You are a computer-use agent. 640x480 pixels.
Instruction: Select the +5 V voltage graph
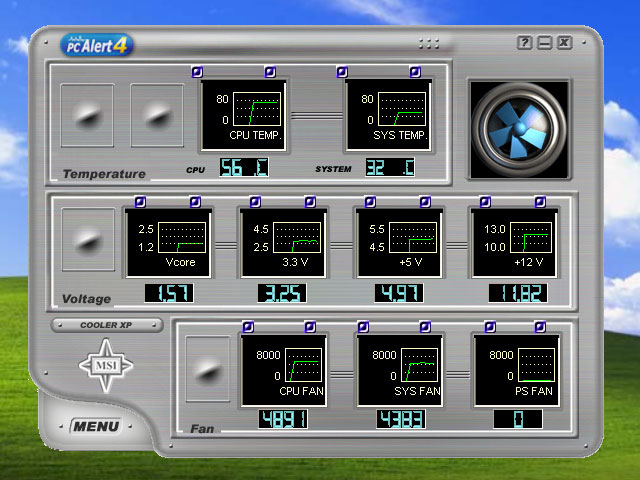click(399, 243)
